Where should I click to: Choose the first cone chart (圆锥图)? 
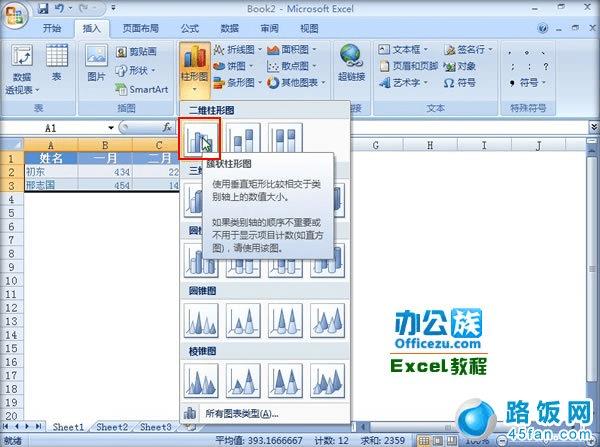[x=201, y=320]
